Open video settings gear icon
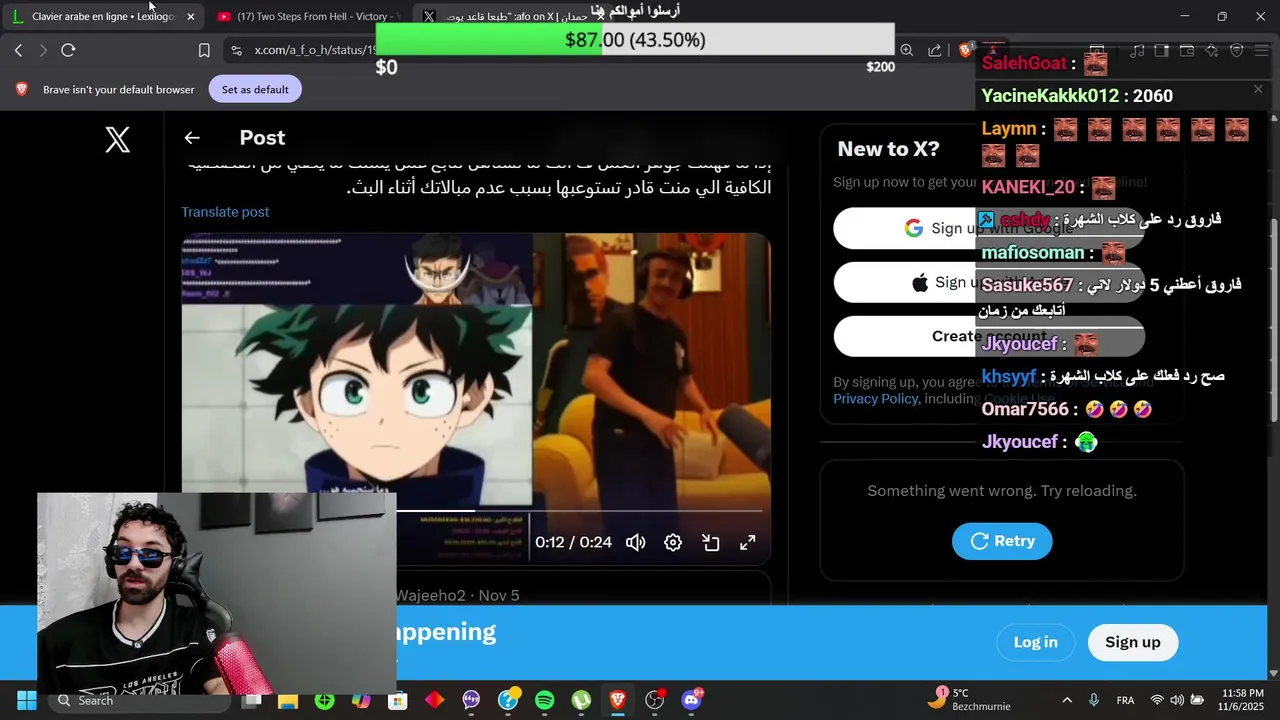Image resolution: width=1280 pixels, height=720 pixels. [673, 542]
